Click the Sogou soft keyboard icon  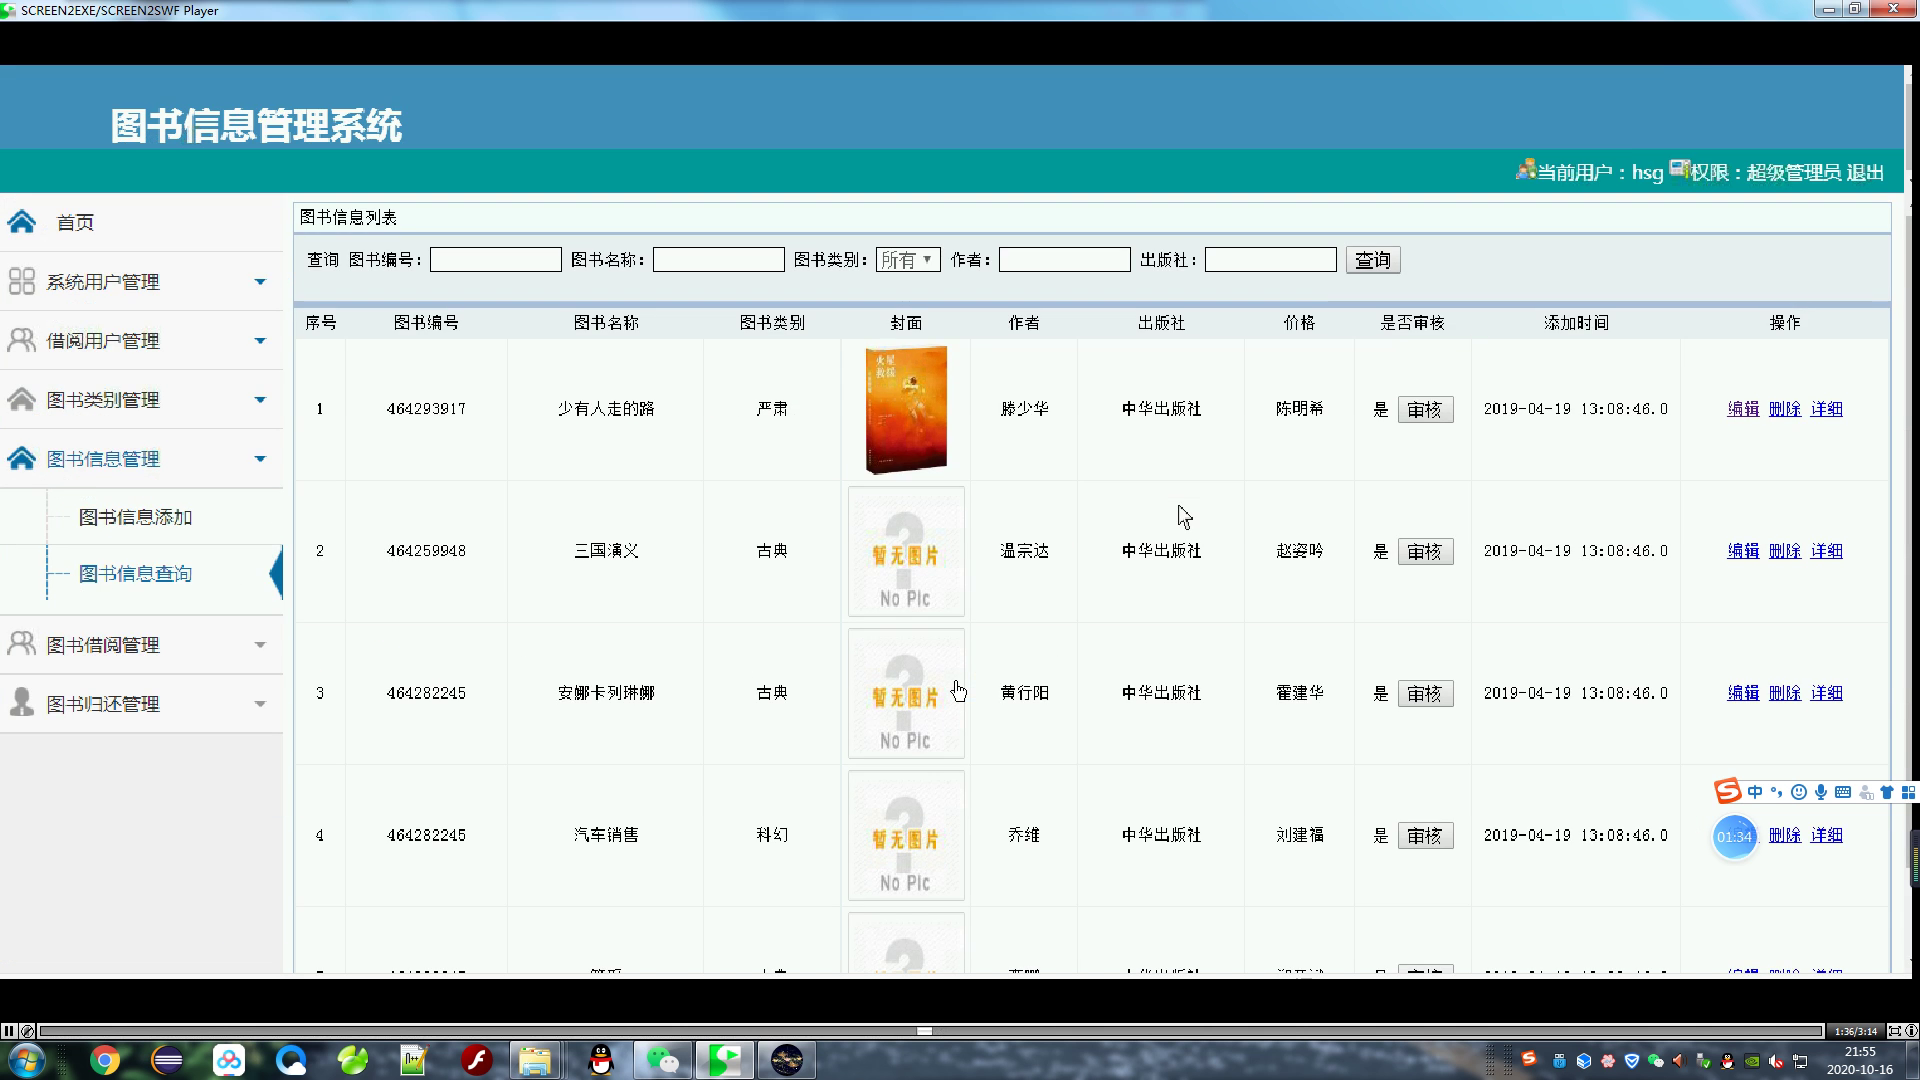(x=1843, y=792)
